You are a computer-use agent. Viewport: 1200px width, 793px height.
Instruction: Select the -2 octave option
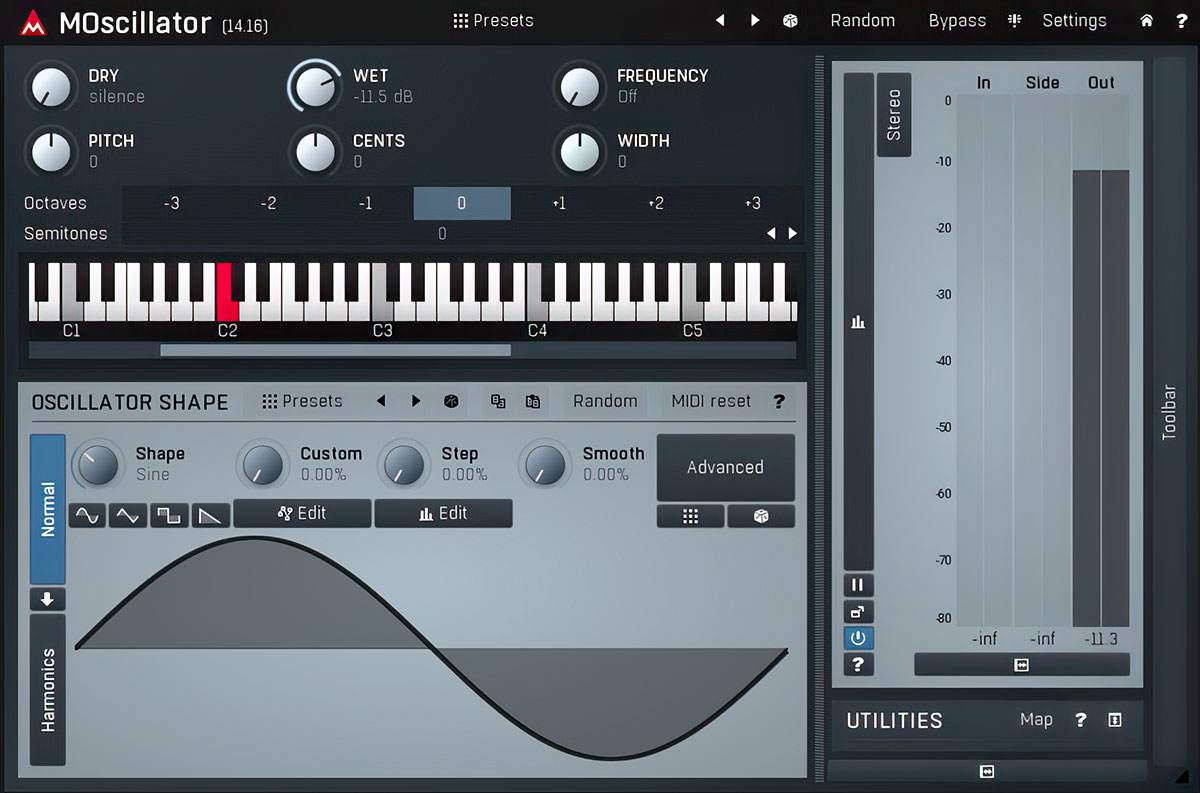[268, 203]
